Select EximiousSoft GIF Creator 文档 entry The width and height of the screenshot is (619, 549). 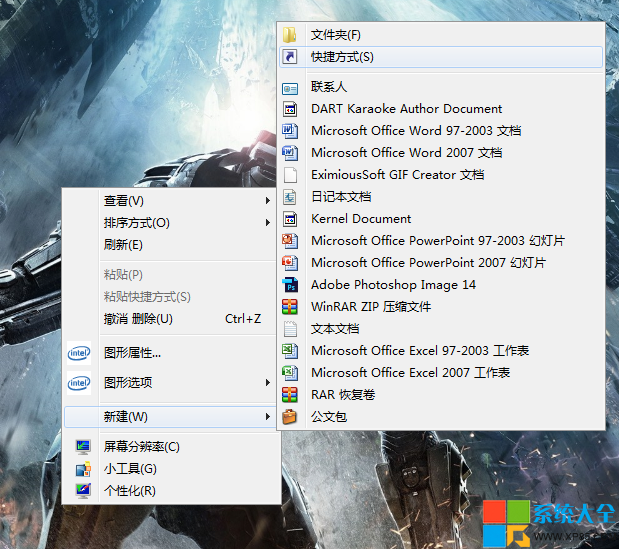[x=441, y=175]
